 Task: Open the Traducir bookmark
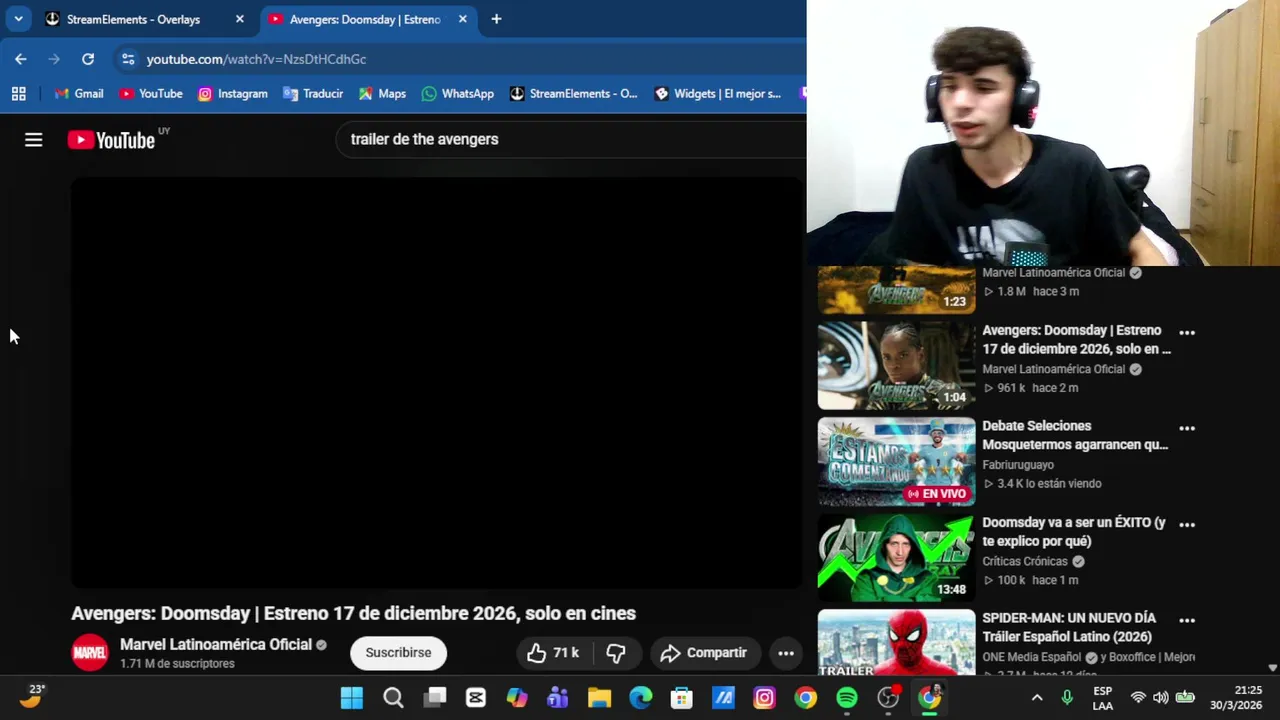point(313,93)
